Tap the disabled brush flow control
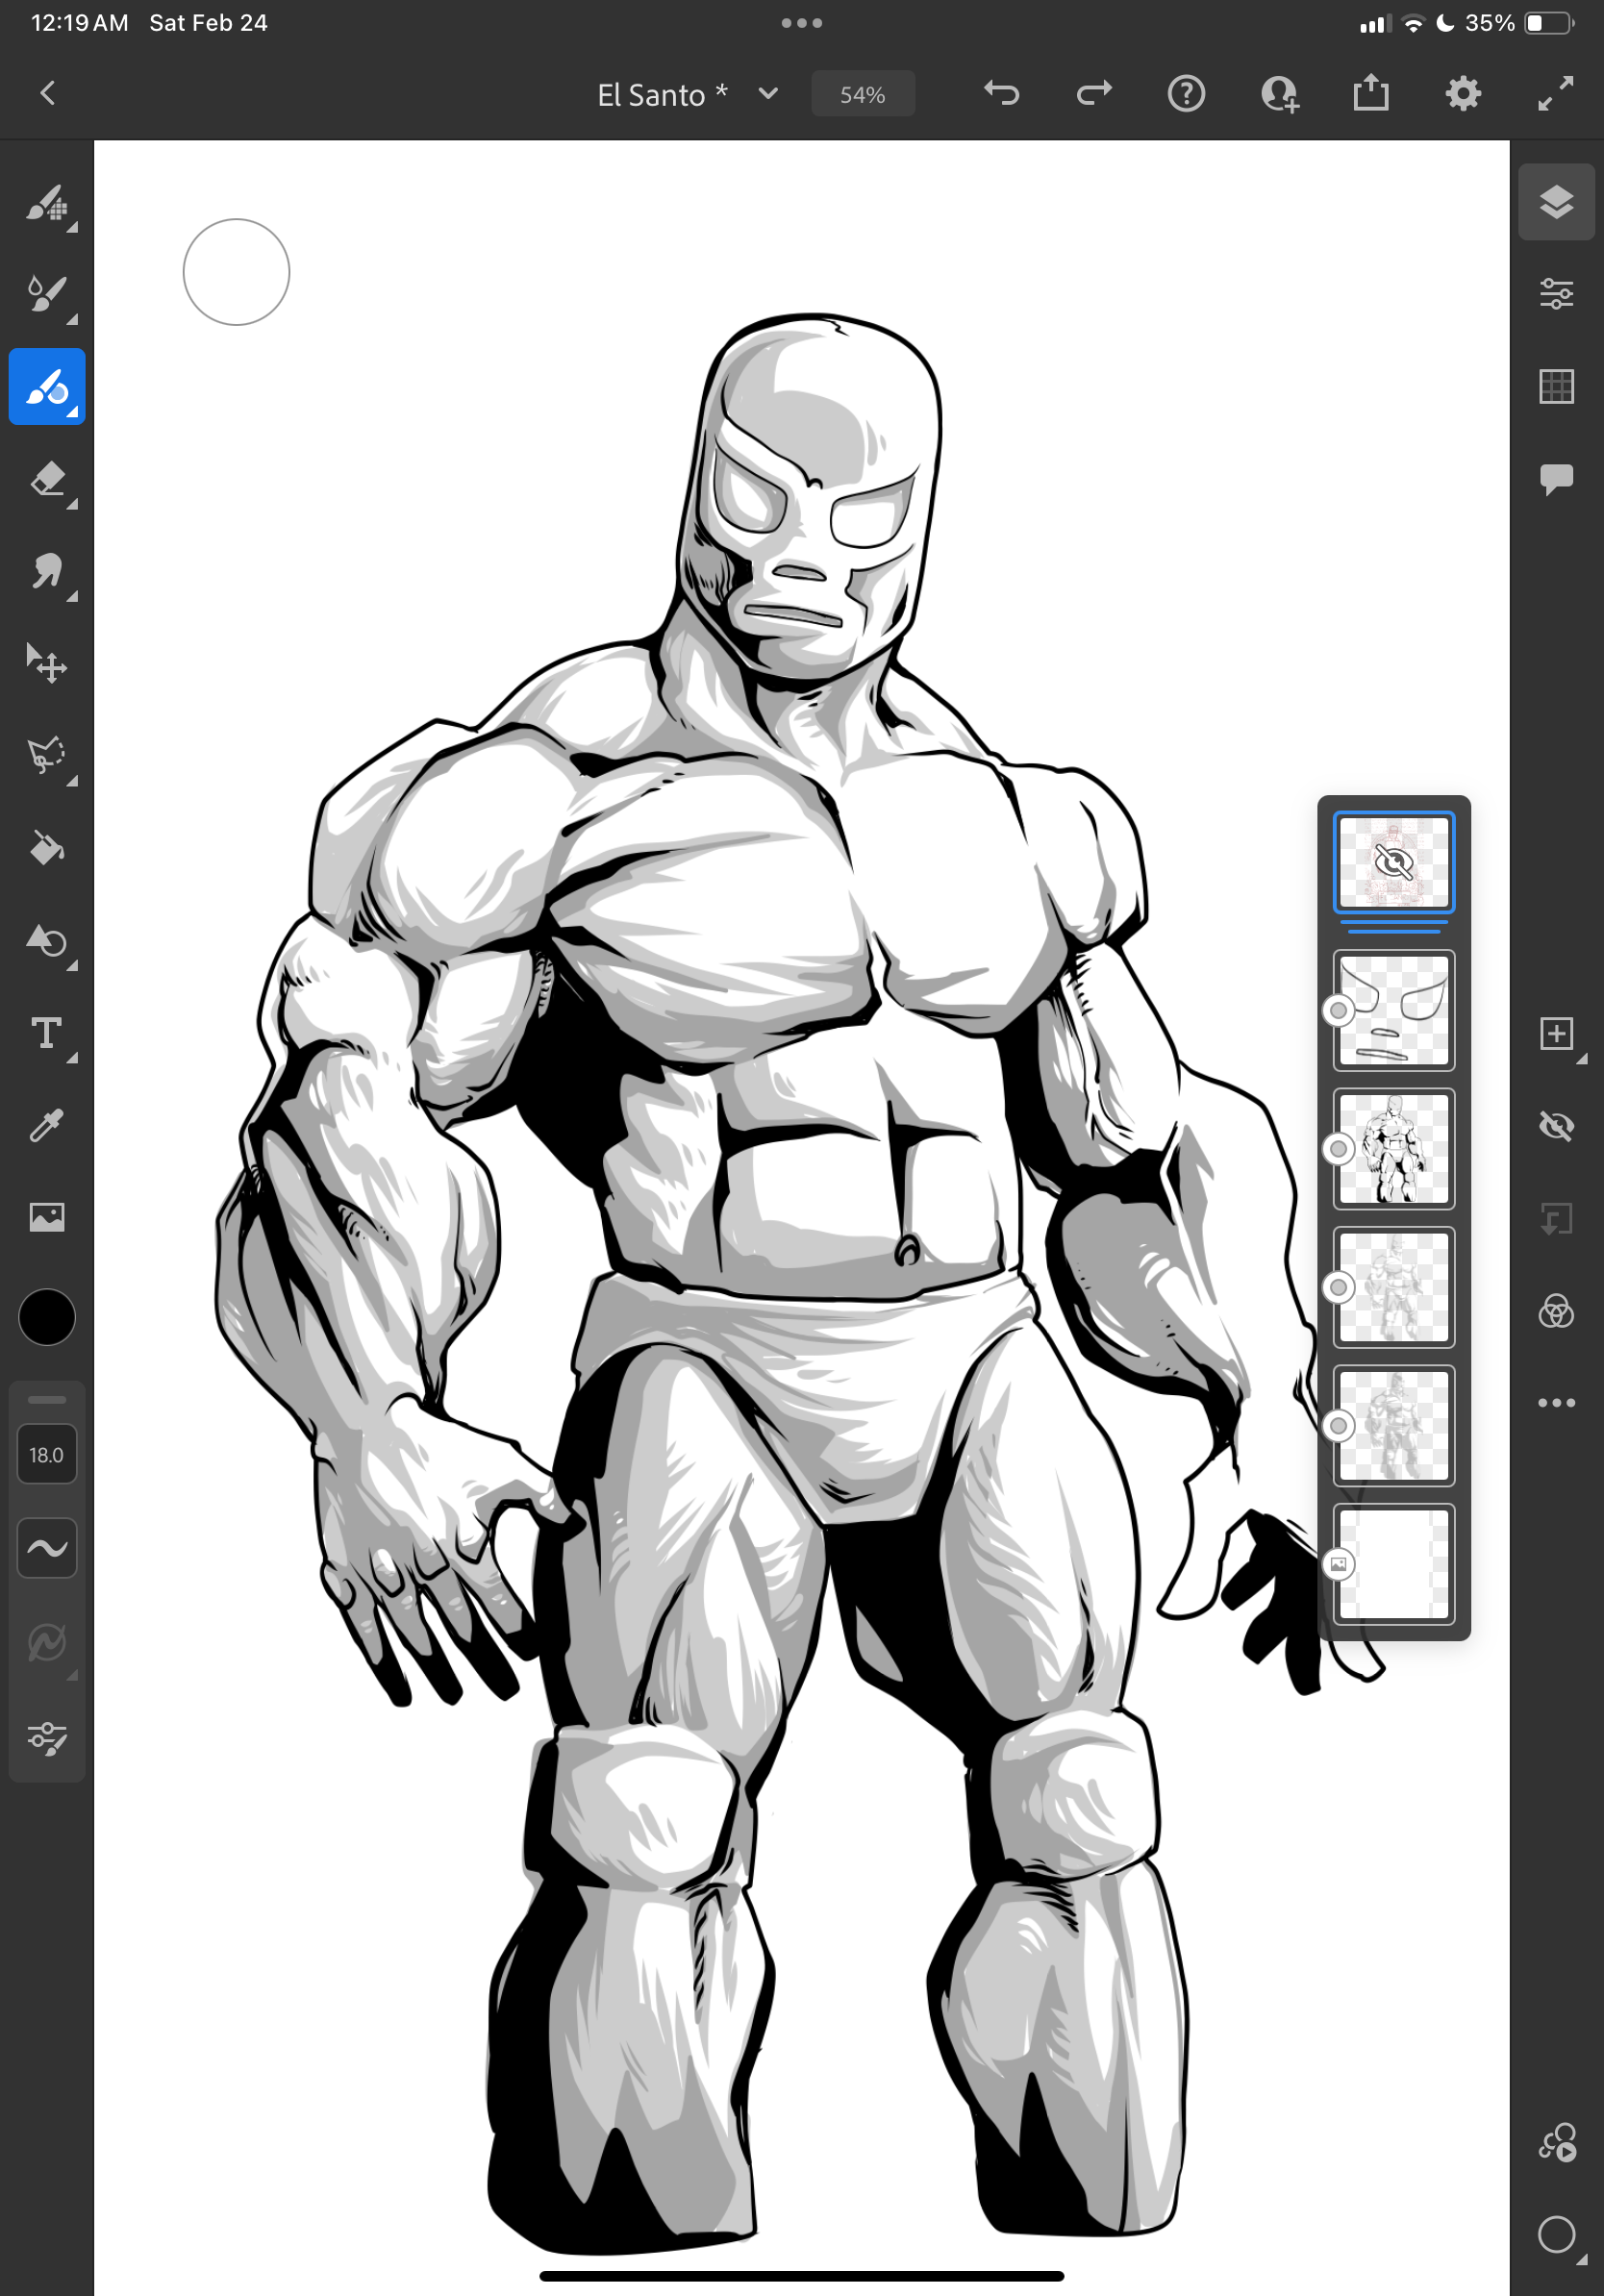This screenshot has height=2296, width=1604. click(x=47, y=1643)
